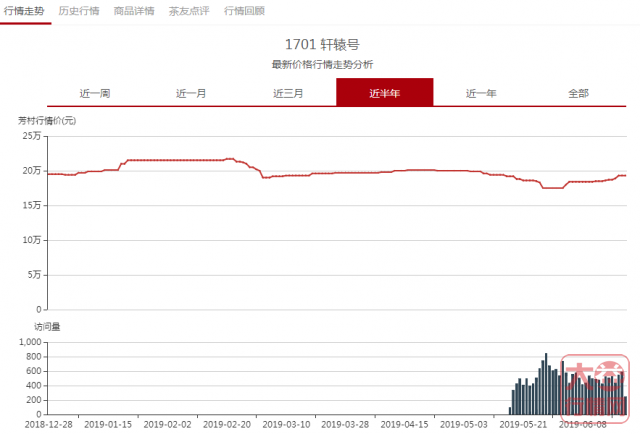Image resolution: width=640 pixels, height=434 pixels.
Task: Click the 最新价格行情走势分析 subtitle
Action: (x=322, y=65)
